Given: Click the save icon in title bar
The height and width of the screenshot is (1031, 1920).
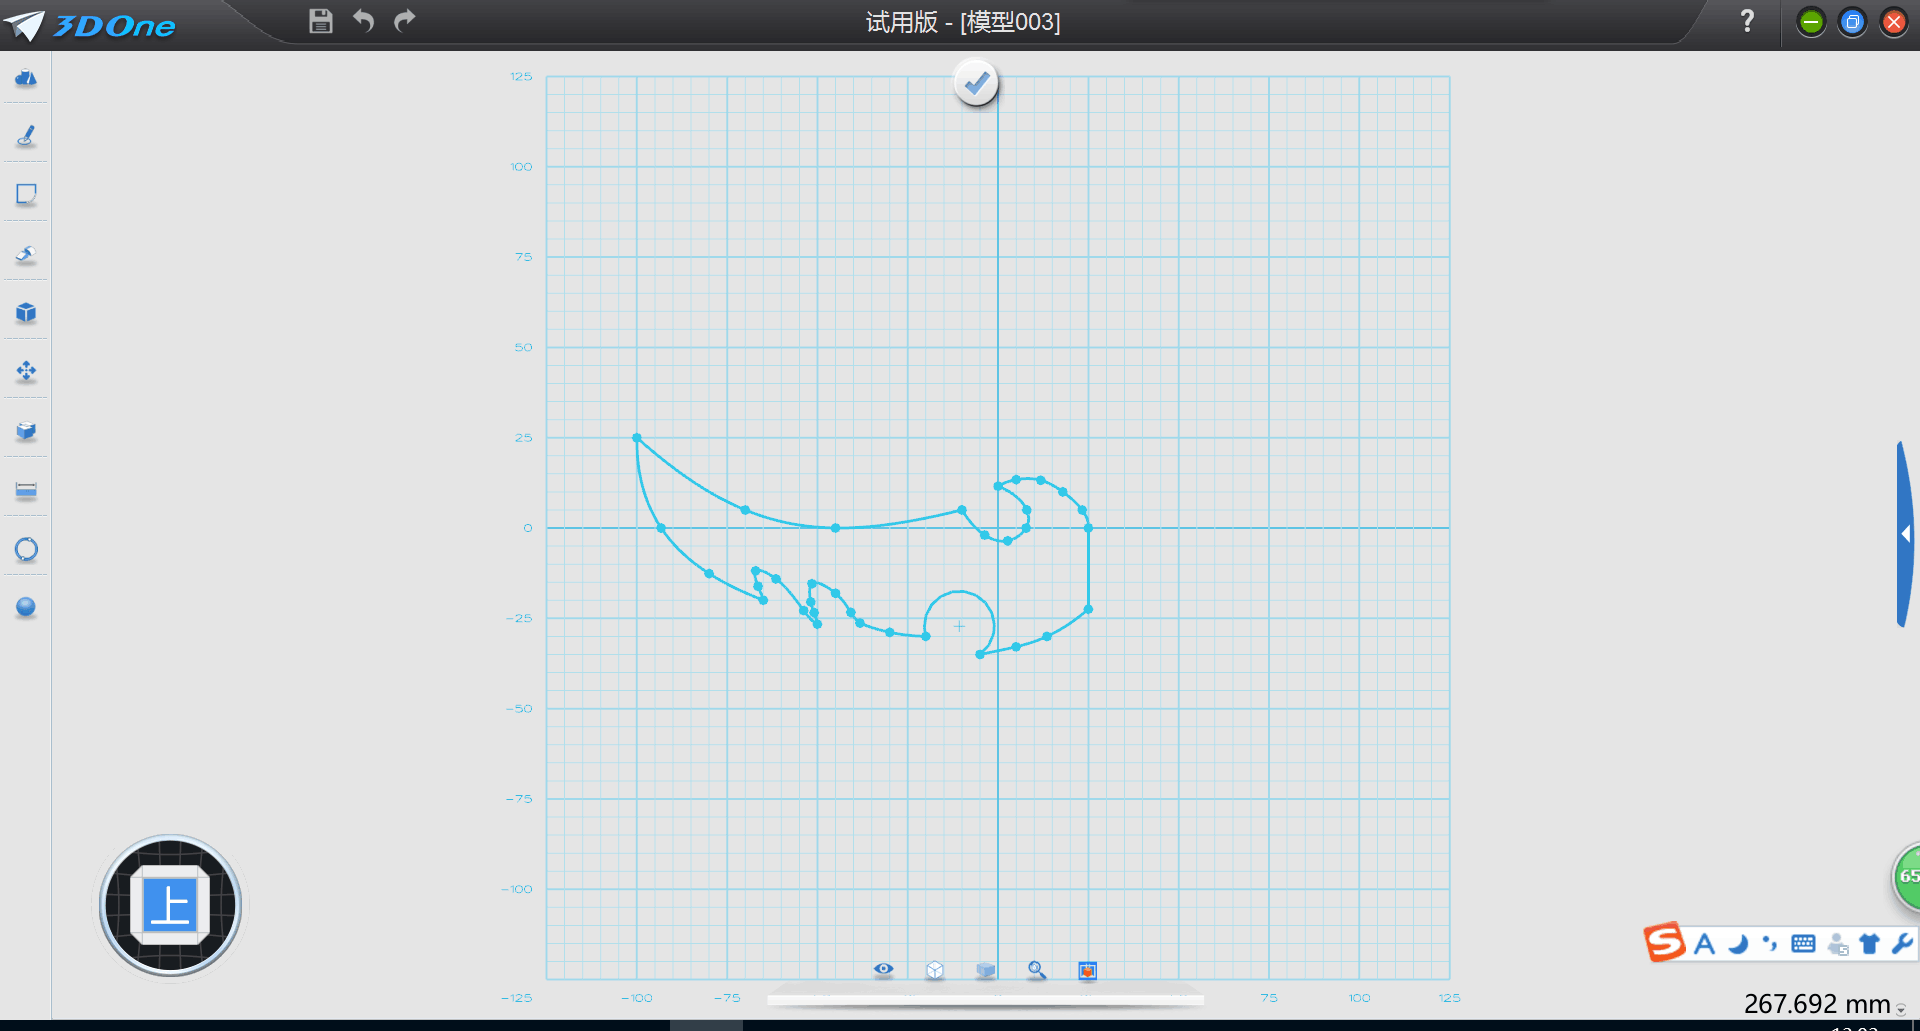Looking at the screenshot, I should pos(320,21).
